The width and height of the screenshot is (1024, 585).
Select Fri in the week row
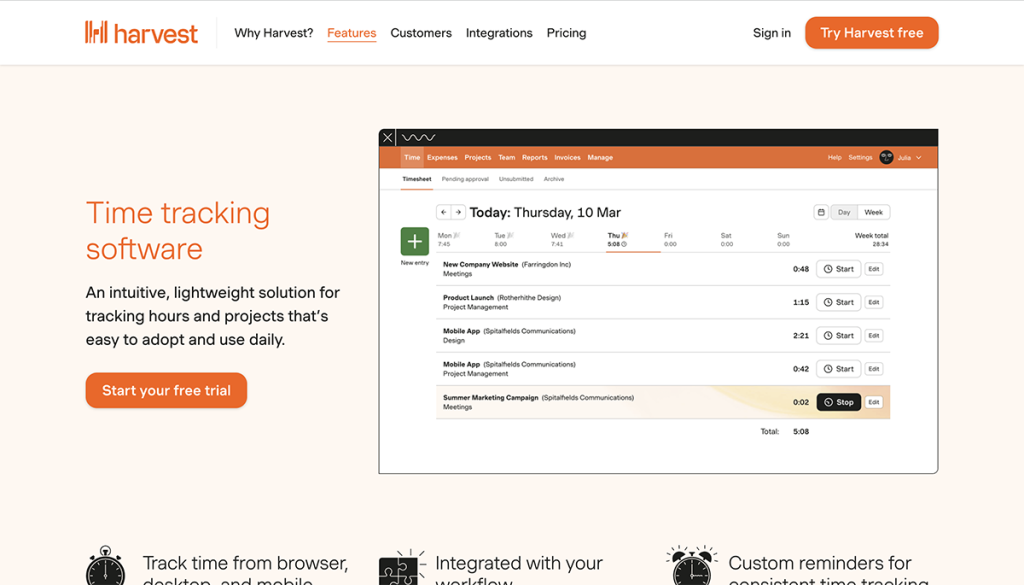pyautogui.click(x=670, y=240)
